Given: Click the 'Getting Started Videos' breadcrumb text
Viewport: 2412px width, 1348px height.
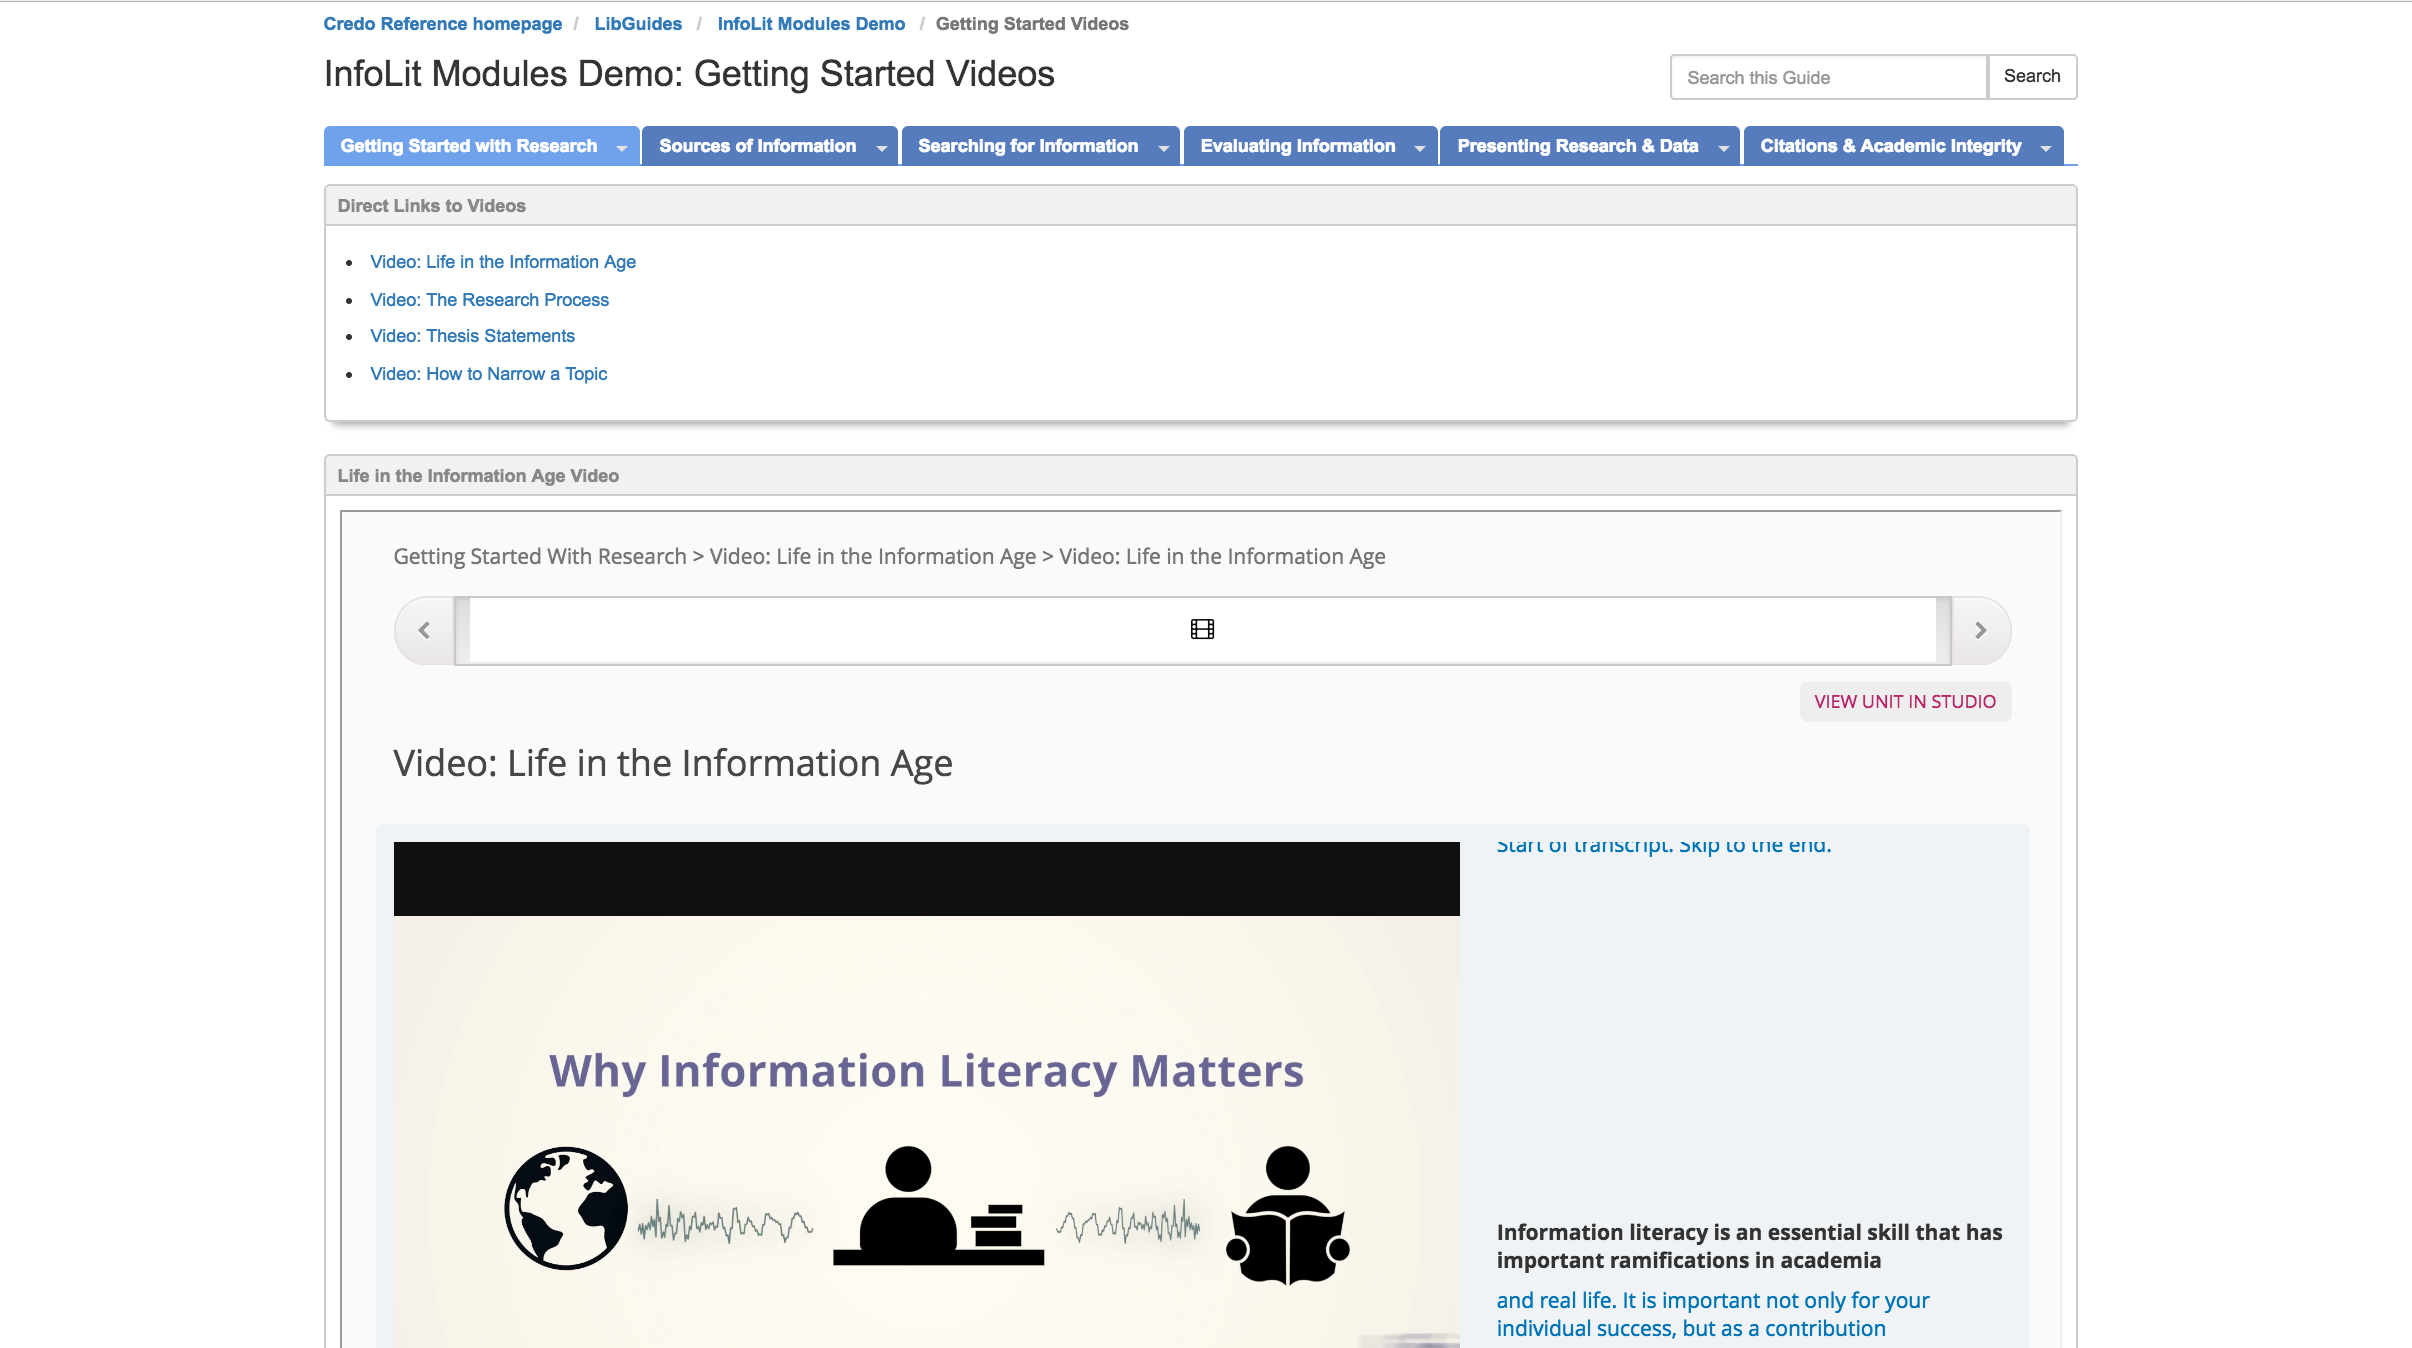Looking at the screenshot, I should pyautogui.click(x=1032, y=24).
